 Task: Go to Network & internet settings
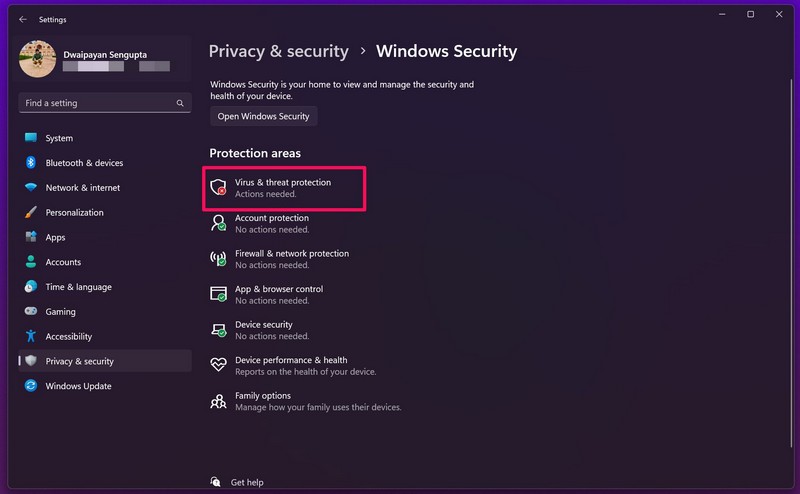pyautogui.click(x=82, y=188)
